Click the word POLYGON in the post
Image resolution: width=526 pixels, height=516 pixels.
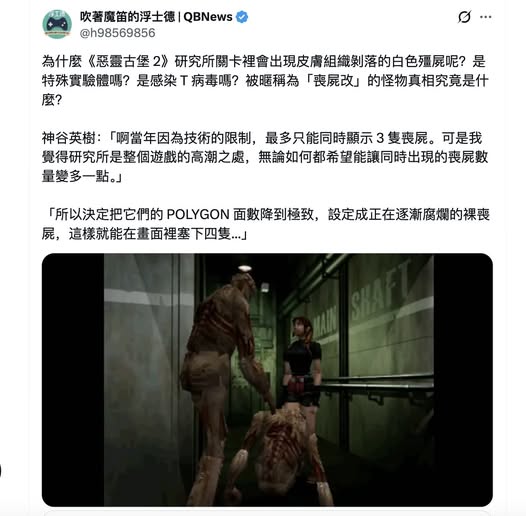pyautogui.click(x=198, y=214)
